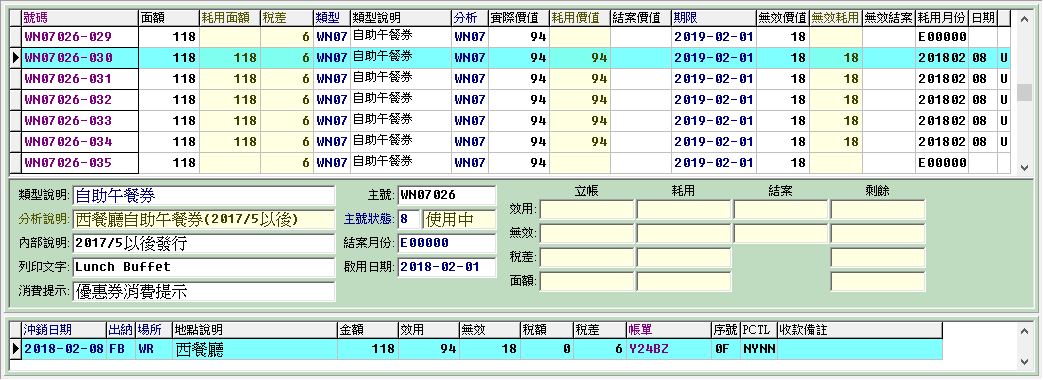Click the 期限 column header
This screenshot has width=1043, height=380.
tap(714, 18)
